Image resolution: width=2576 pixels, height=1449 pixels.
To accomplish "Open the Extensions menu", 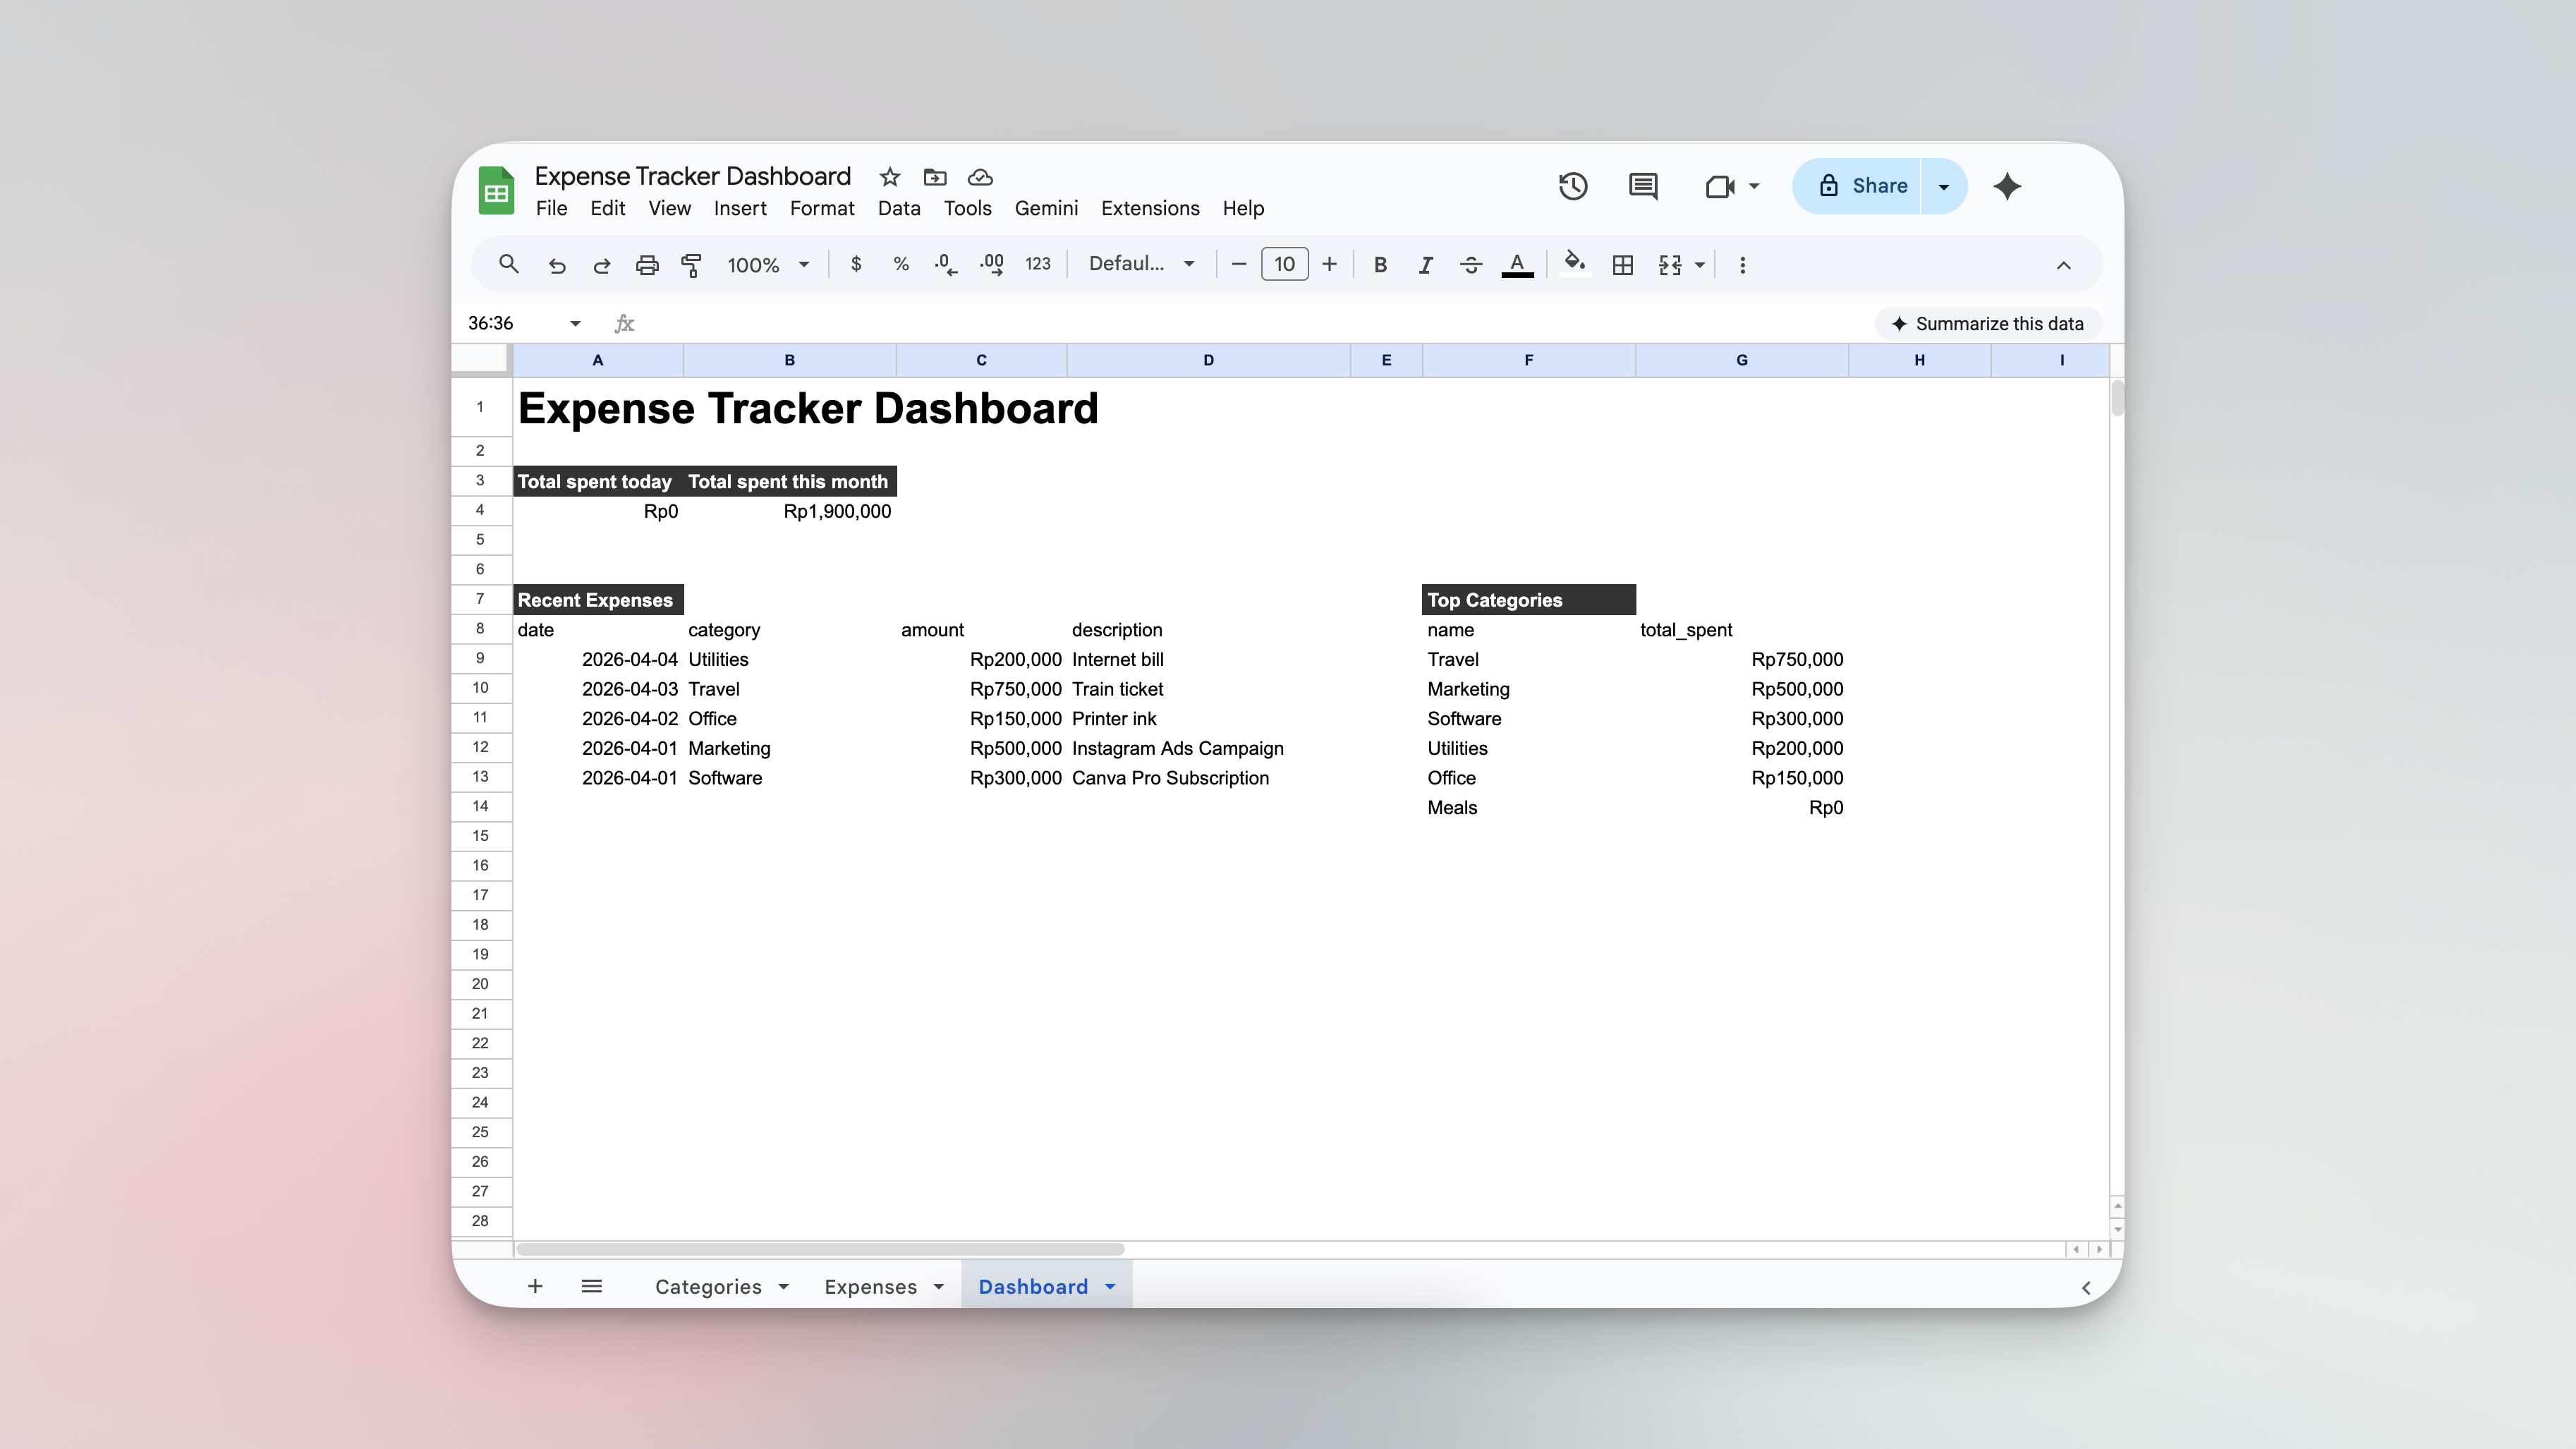I will click(x=1150, y=208).
